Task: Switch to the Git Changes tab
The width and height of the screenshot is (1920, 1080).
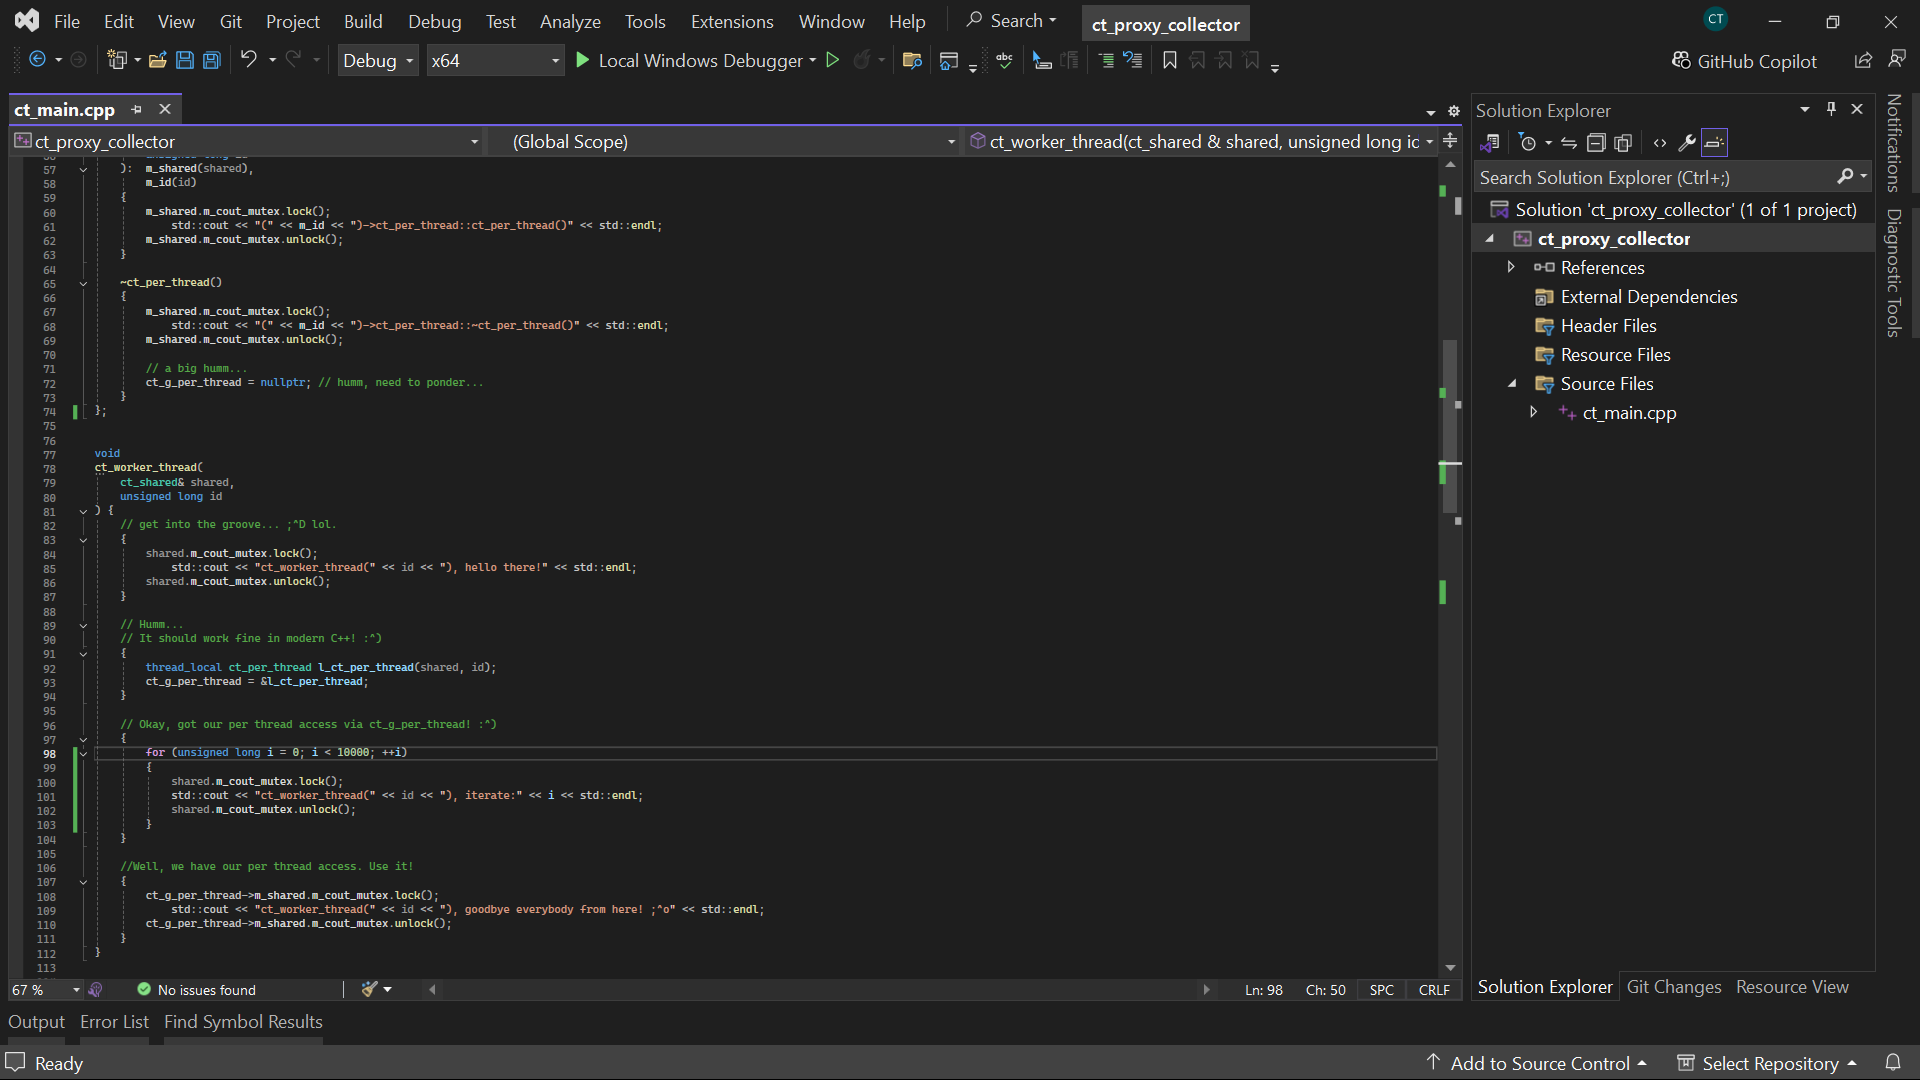Action: [1674, 987]
